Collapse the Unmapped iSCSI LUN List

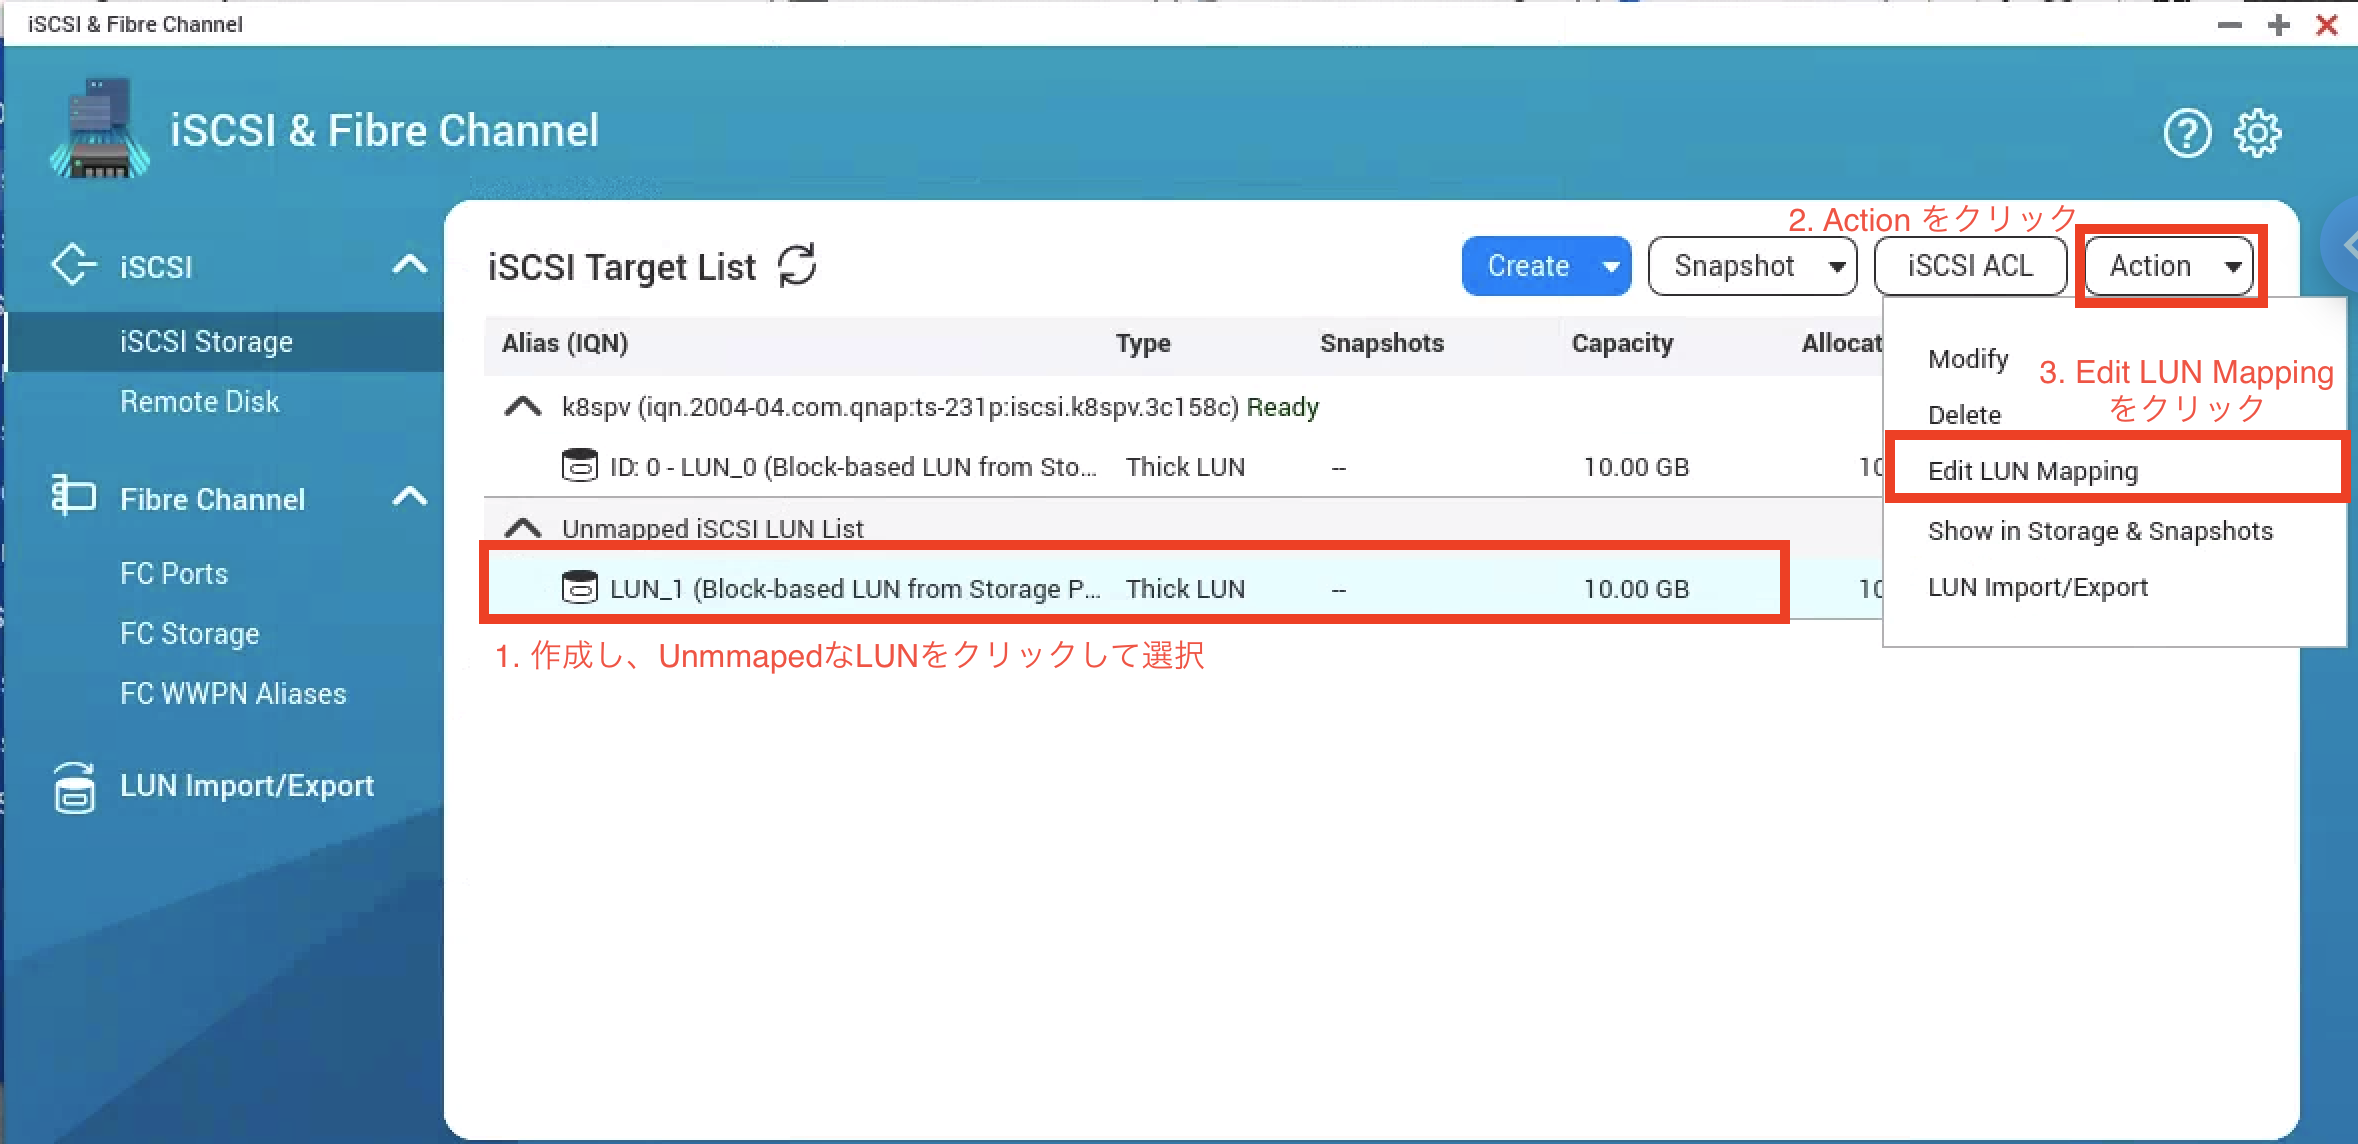coord(523,528)
